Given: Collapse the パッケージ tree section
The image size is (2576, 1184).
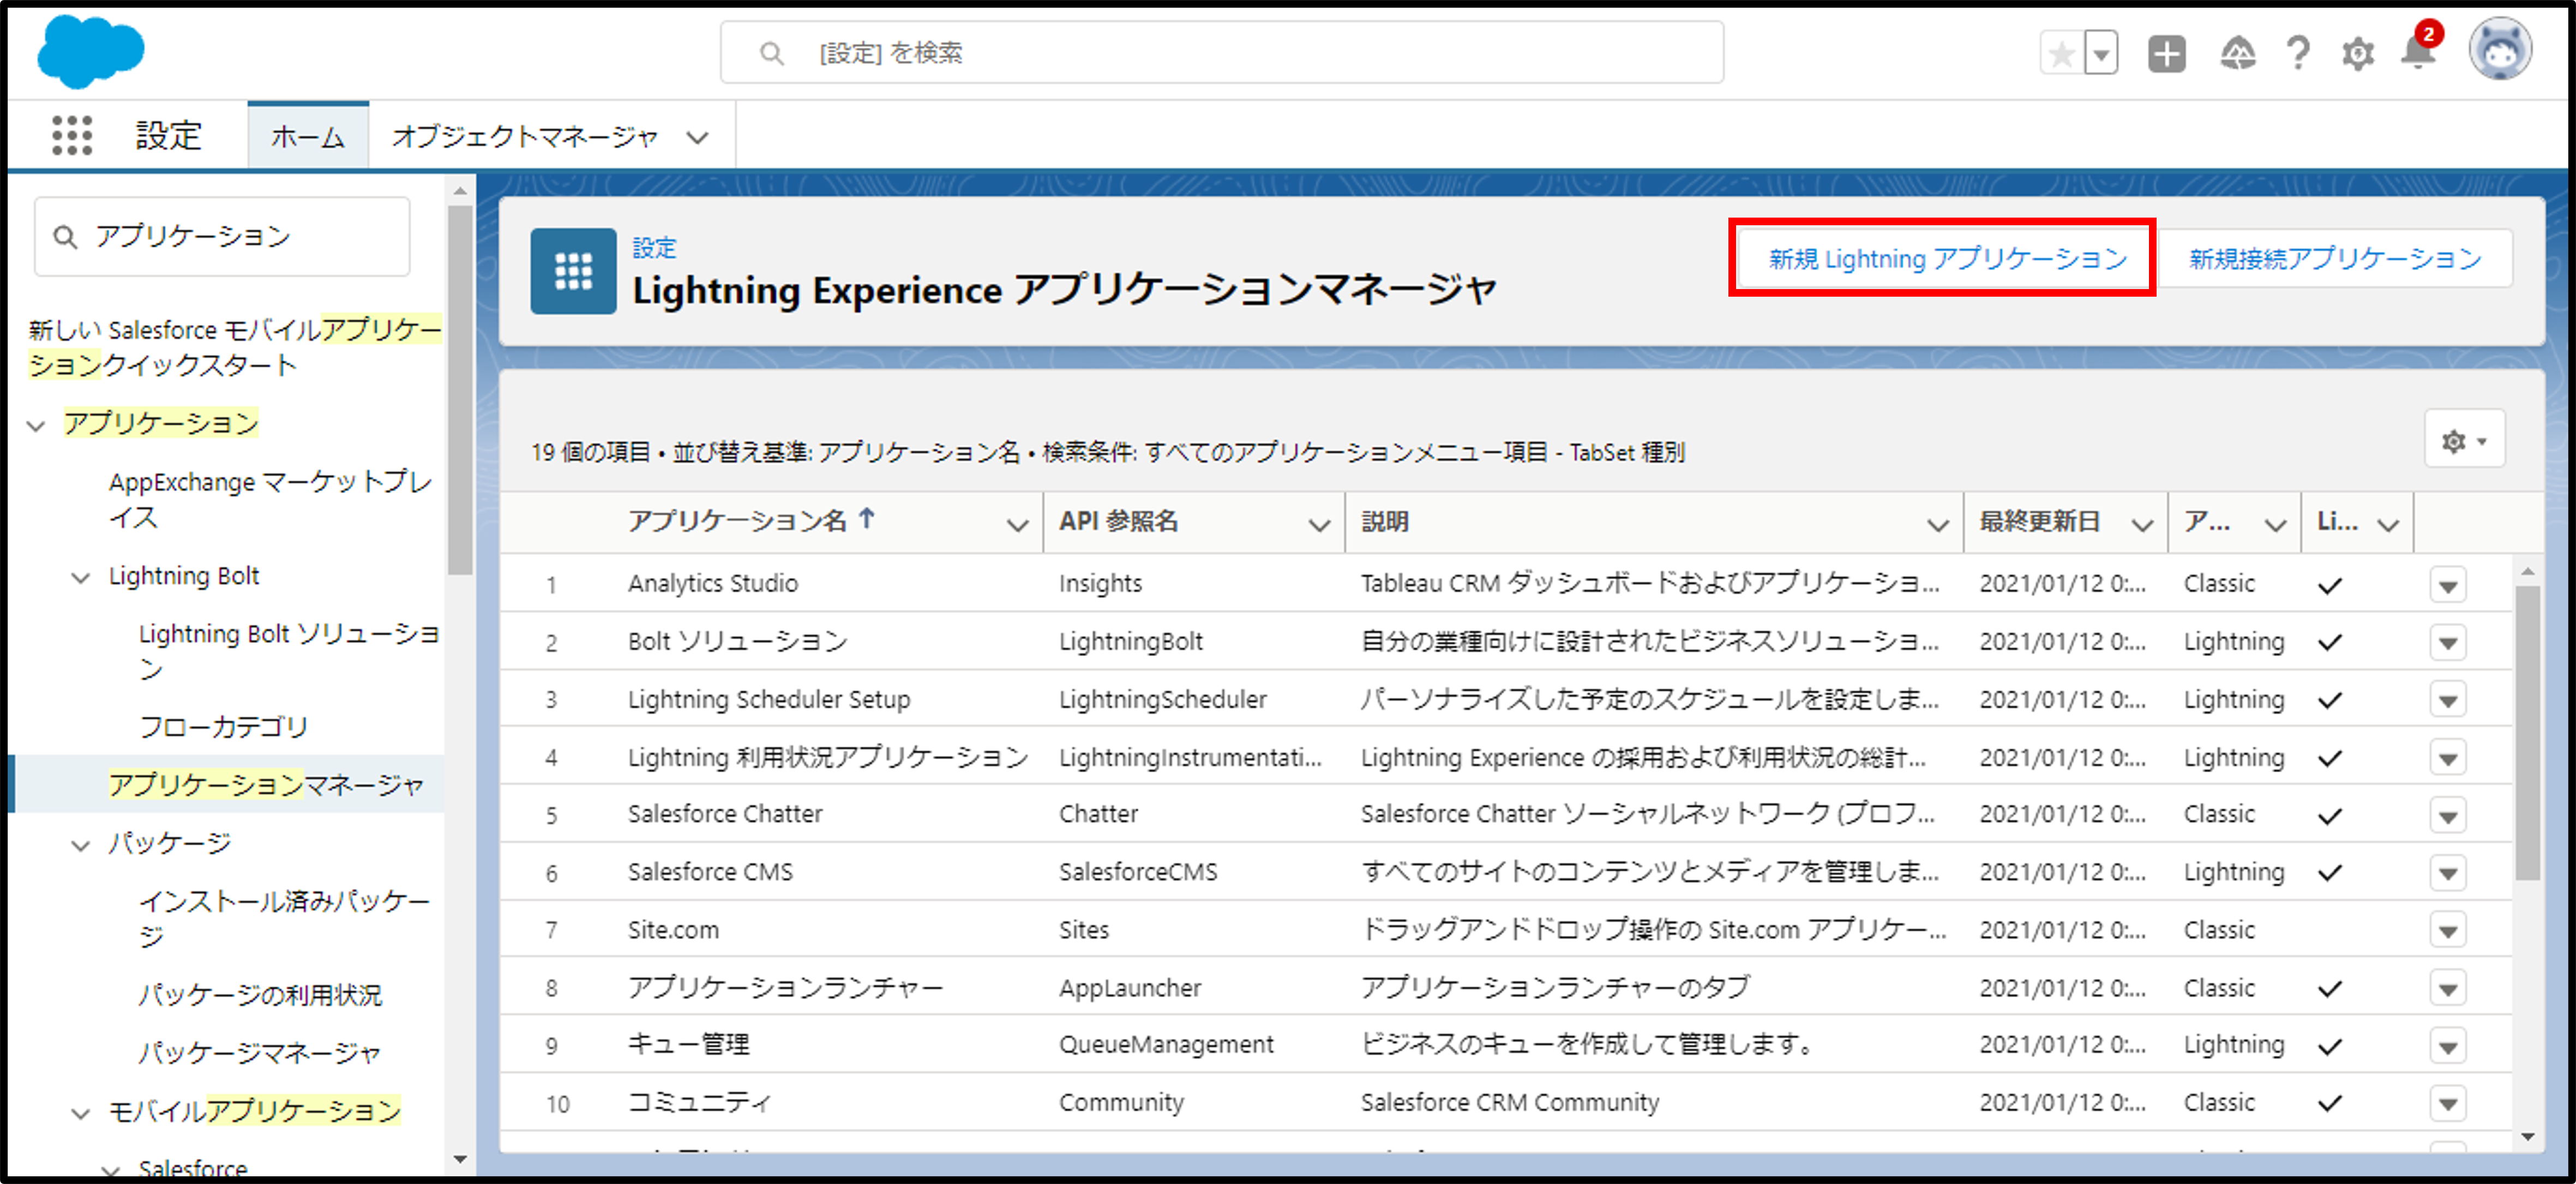Looking at the screenshot, I should (x=81, y=845).
